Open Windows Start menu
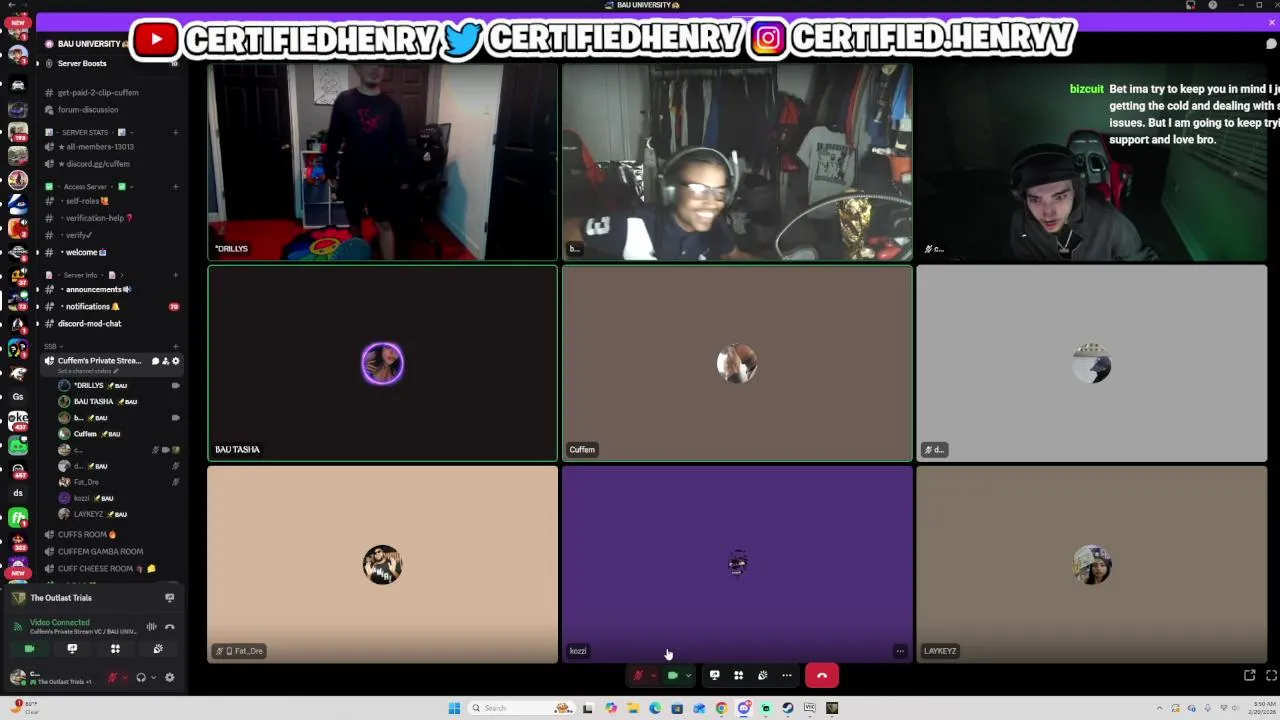Viewport: 1280px width, 720px height. [x=454, y=708]
